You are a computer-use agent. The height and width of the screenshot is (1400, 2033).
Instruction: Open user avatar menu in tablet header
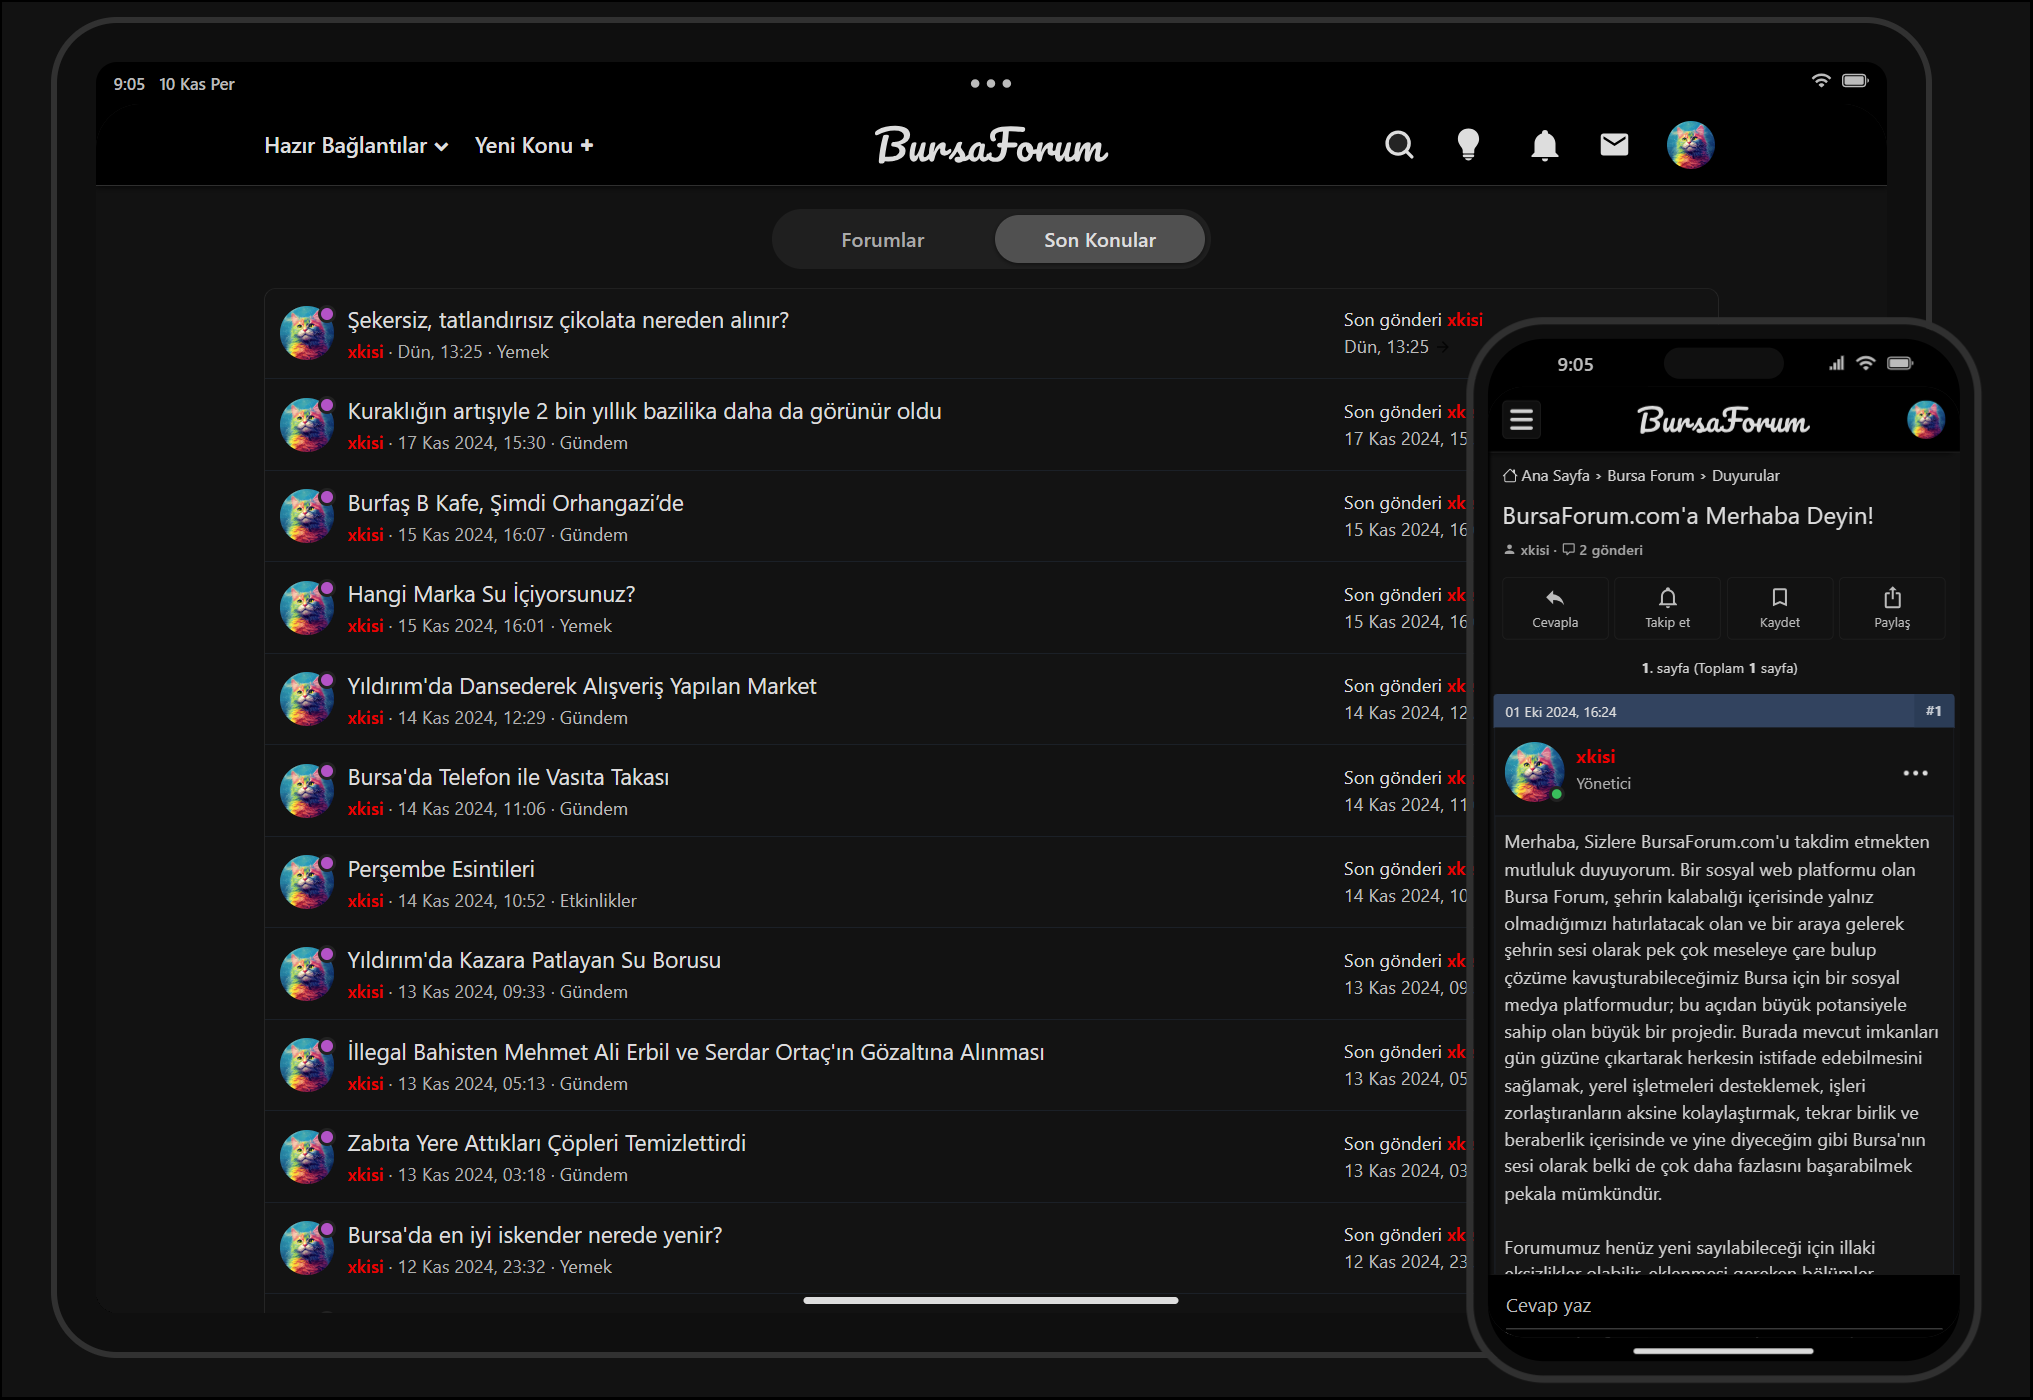(x=1690, y=146)
